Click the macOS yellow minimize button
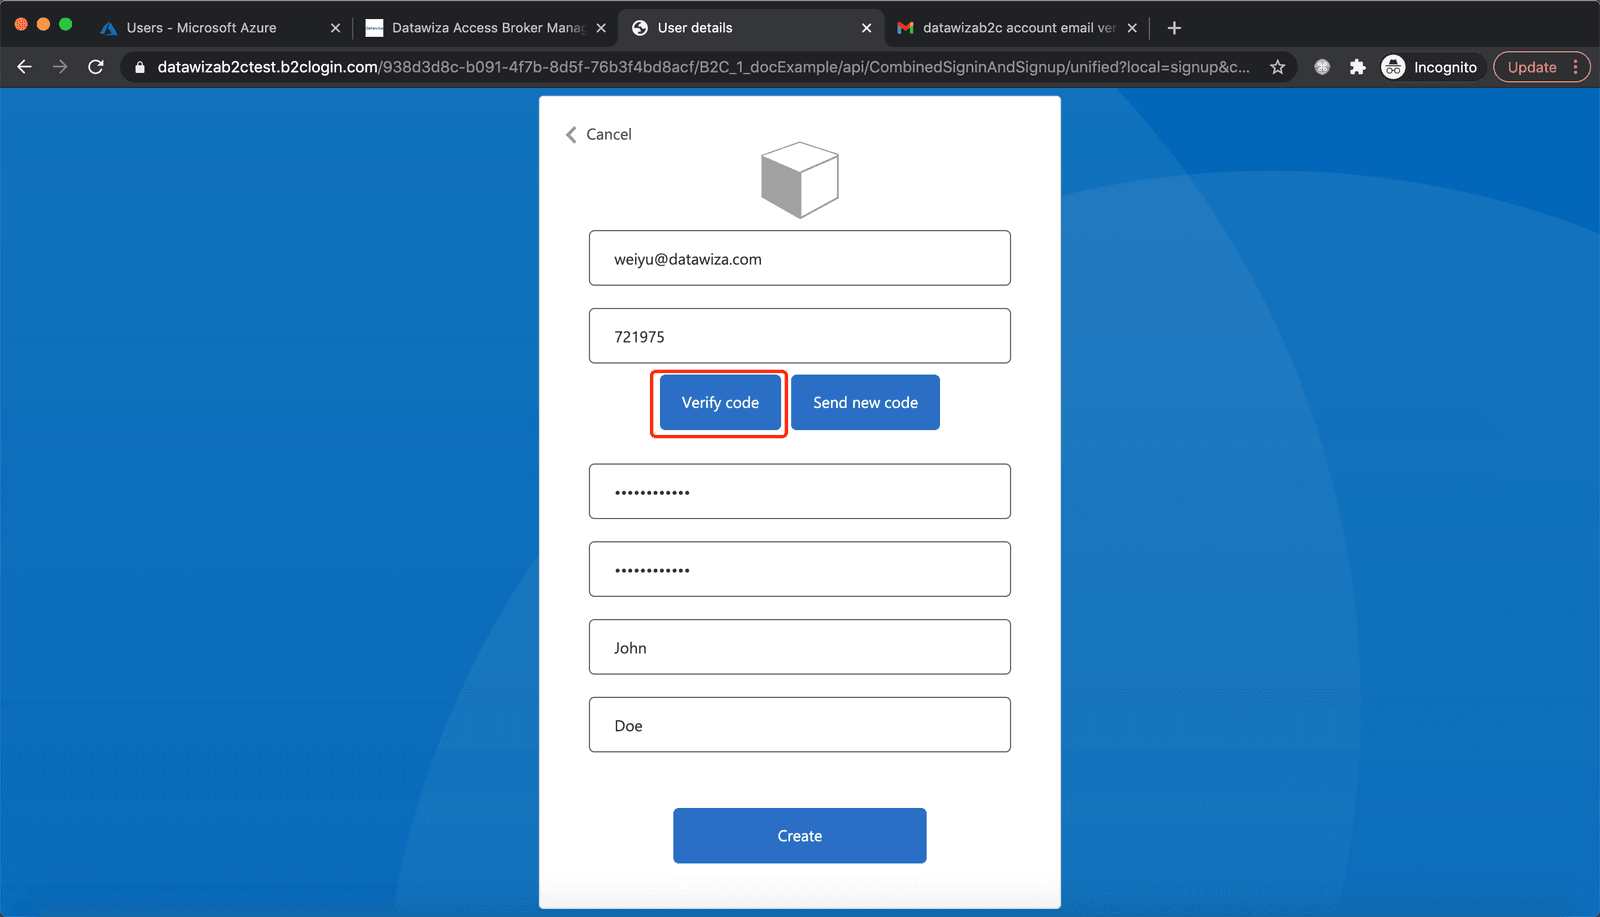The height and width of the screenshot is (917, 1600). coord(43,24)
